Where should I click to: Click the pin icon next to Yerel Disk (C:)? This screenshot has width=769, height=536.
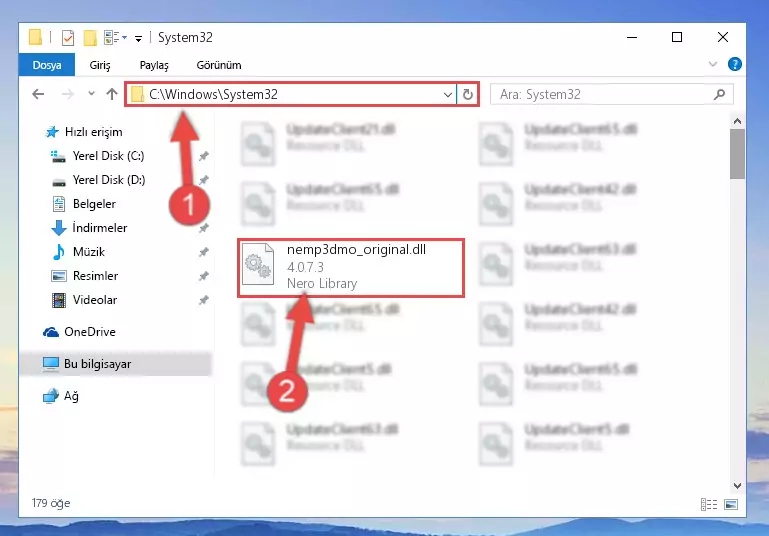(204, 156)
